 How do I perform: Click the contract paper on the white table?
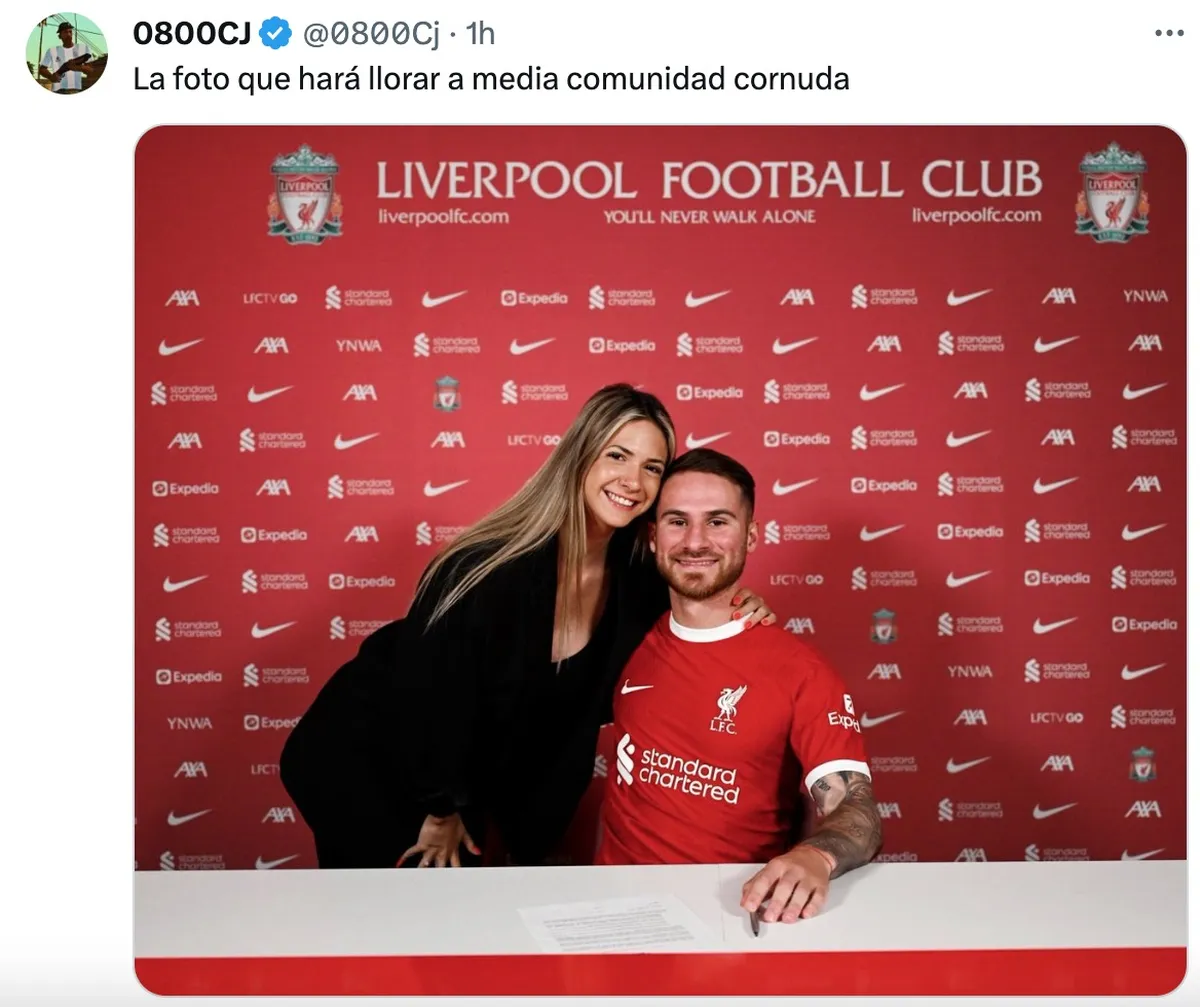618,923
